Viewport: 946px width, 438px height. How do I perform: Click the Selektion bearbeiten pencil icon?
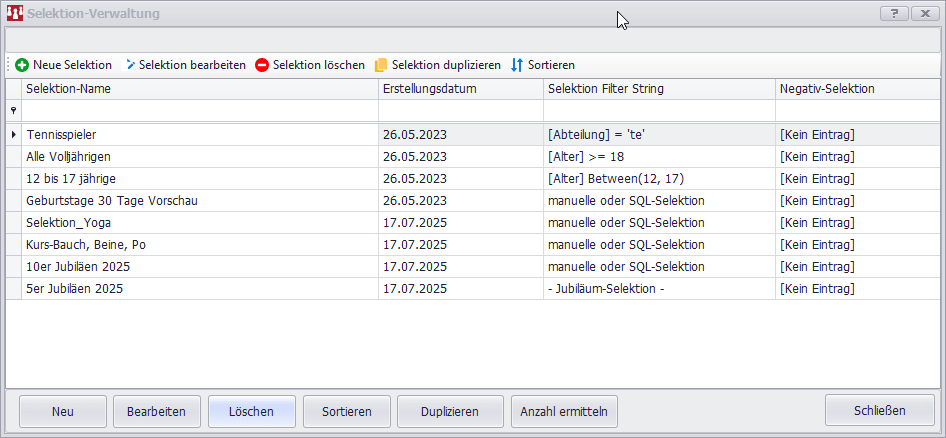coord(130,65)
